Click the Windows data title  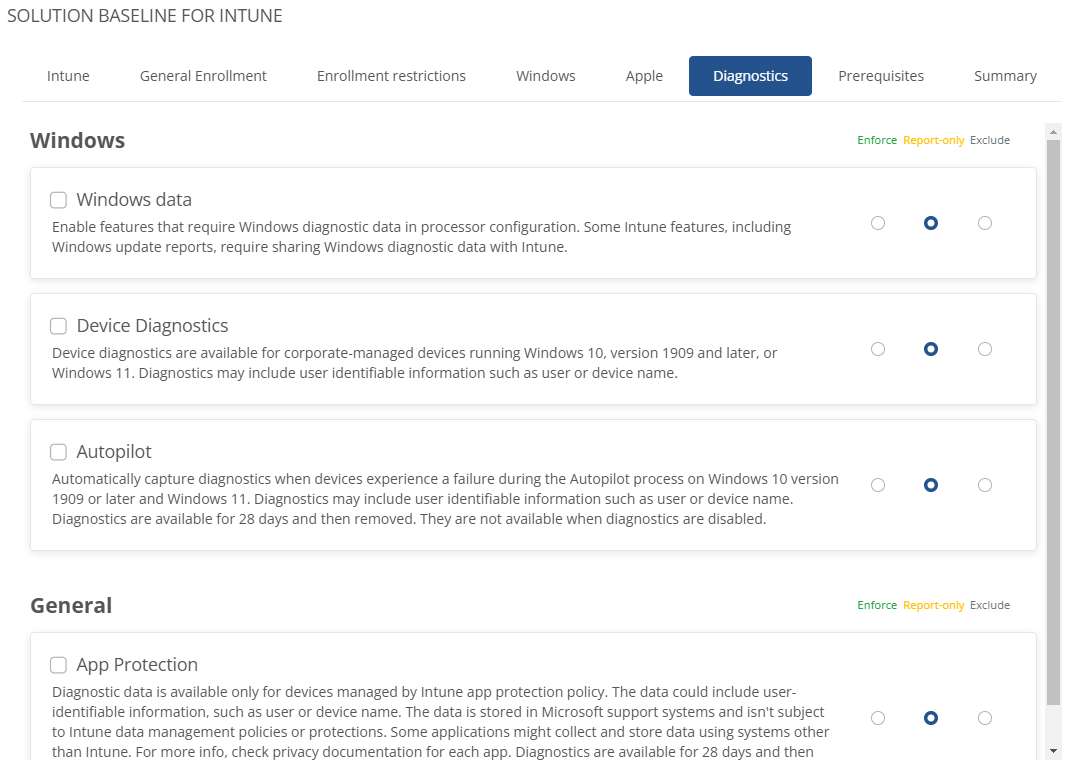[x=134, y=200]
